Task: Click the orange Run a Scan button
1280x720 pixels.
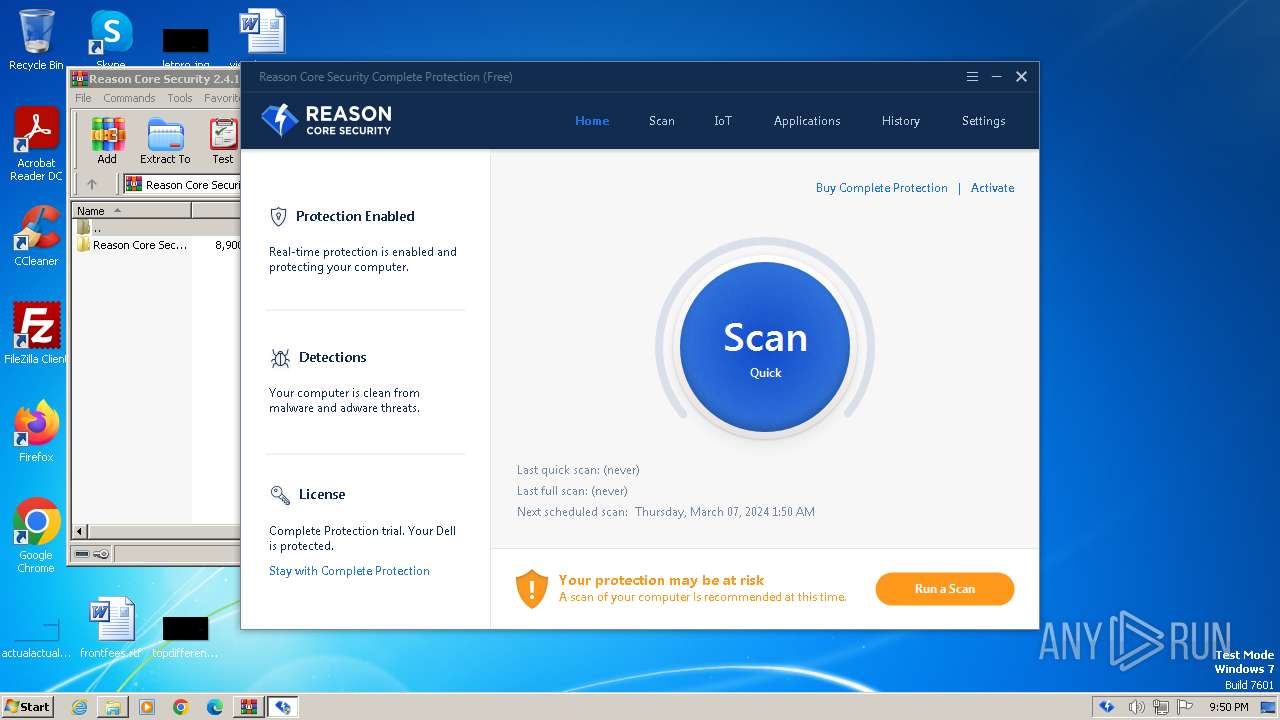Action: point(945,589)
